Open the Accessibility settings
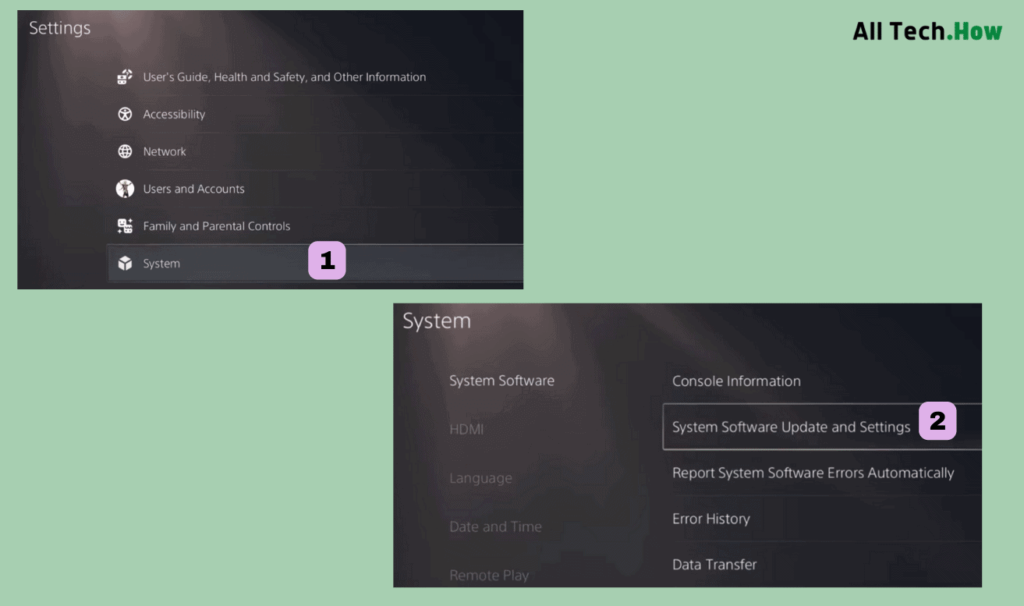This screenshot has width=1024, height=606. click(315, 114)
